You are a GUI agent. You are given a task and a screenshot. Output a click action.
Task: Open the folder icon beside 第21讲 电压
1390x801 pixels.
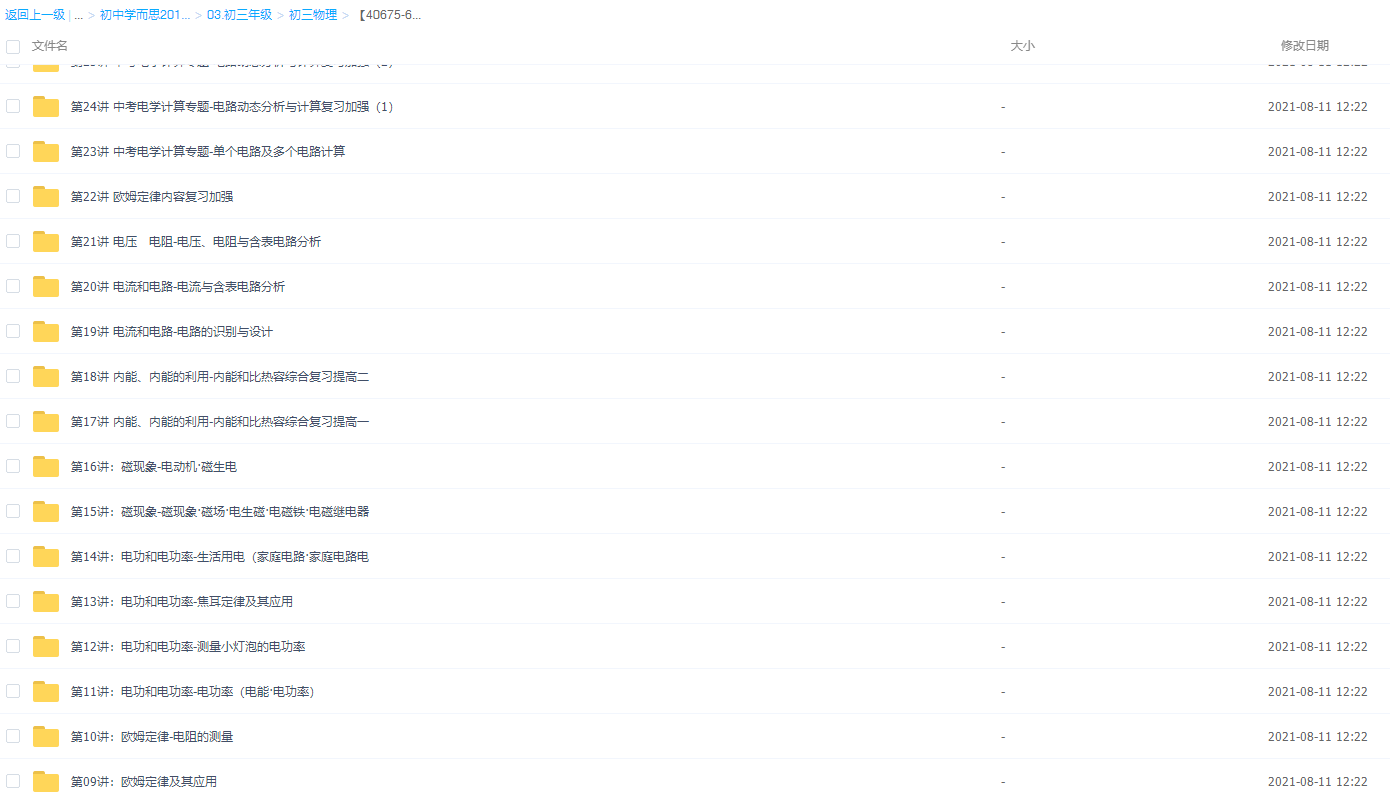[45, 241]
